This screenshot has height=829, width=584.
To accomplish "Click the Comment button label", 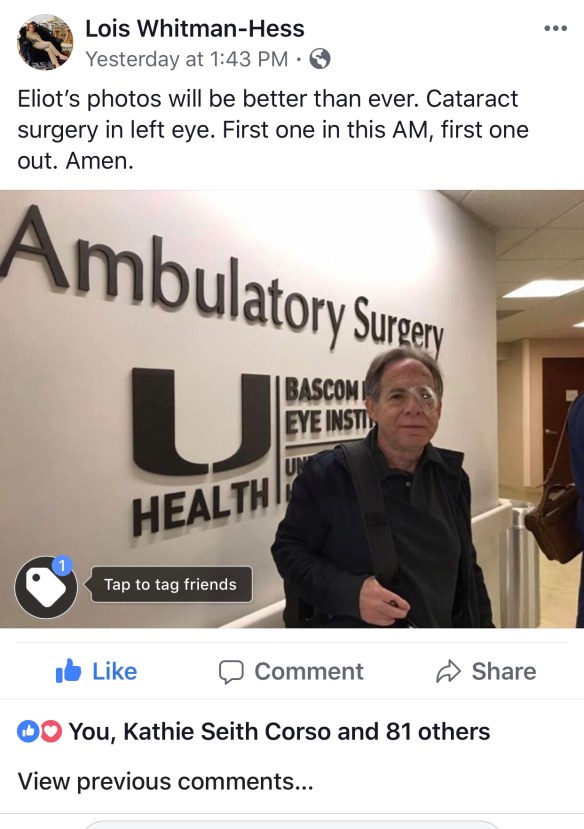I will (309, 671).
